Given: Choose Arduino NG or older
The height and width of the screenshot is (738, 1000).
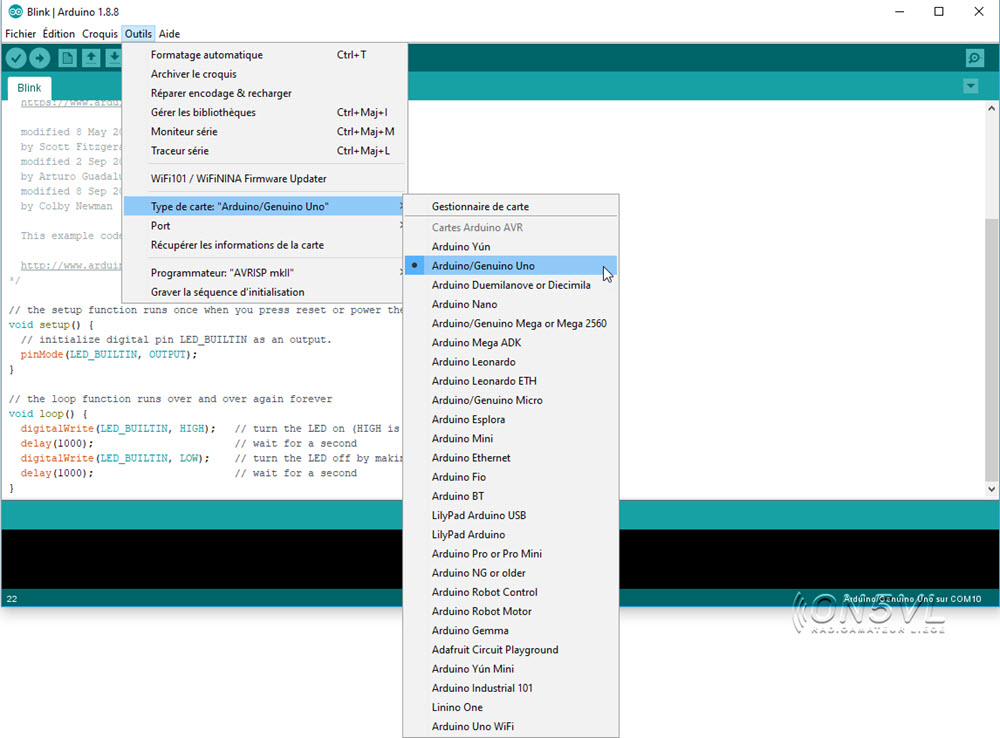Looking at the screenshot, I should pos(511,572).
